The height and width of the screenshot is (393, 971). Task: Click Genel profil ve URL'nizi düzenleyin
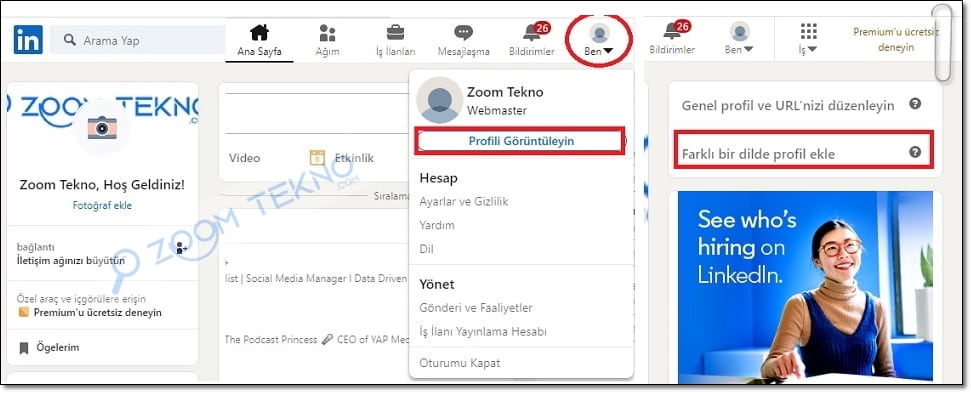[x=788, y=106]
